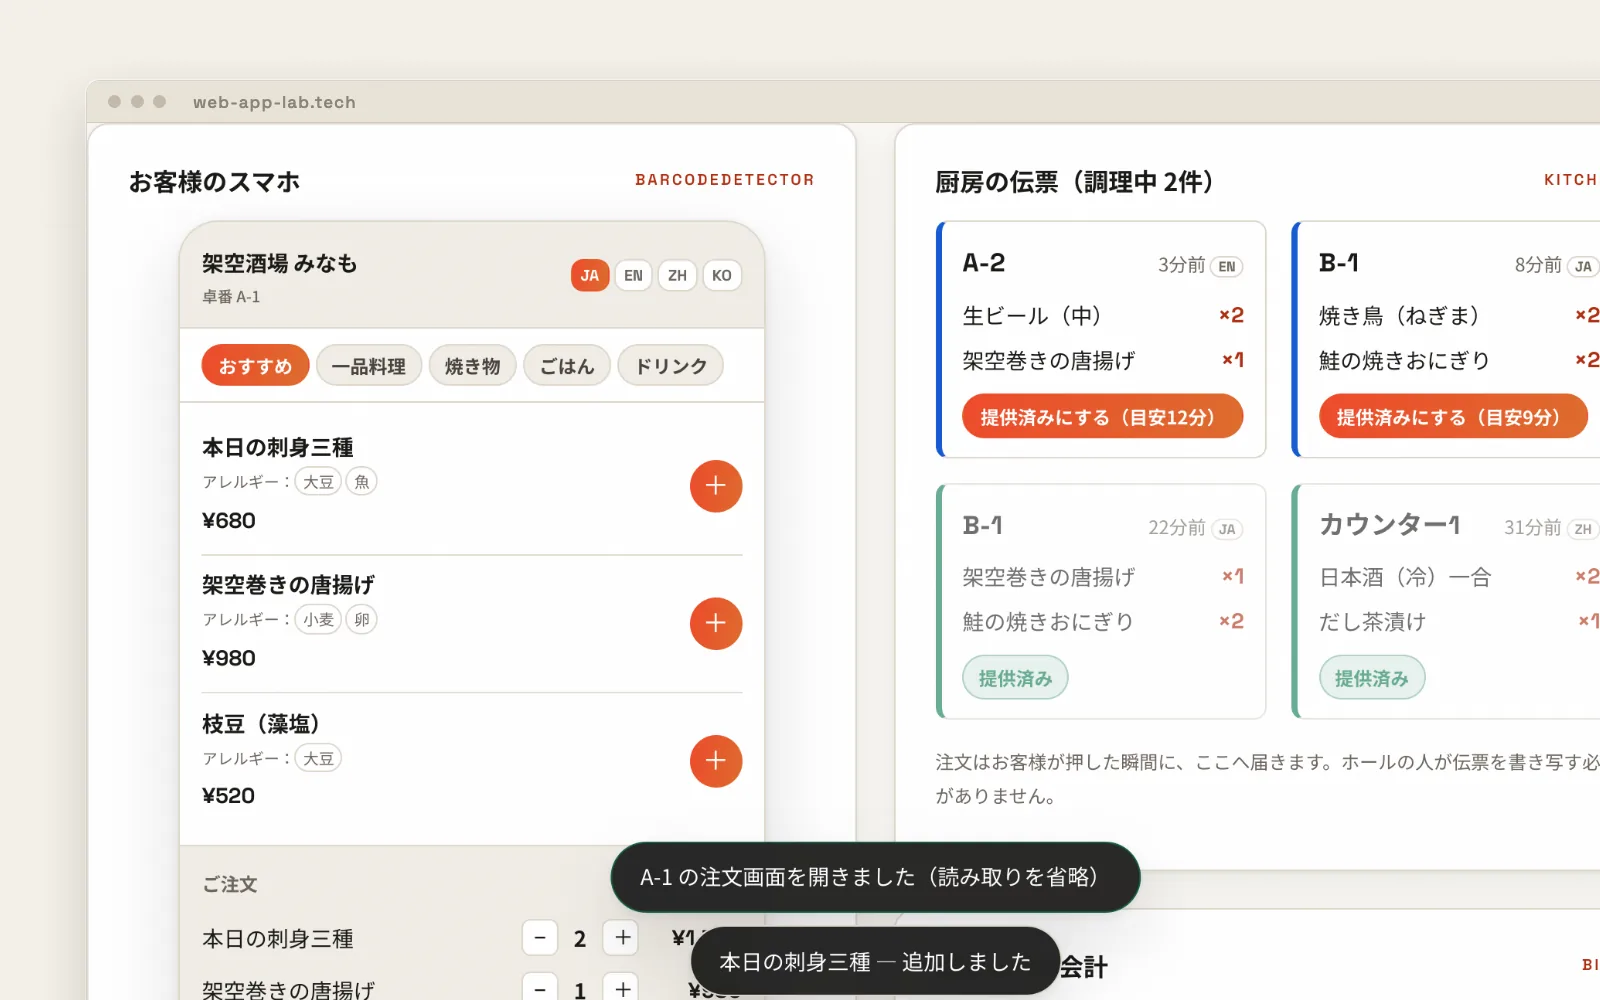This screenshot has width=1600, height=1000.
Task: Click the ¥680 price
Action: click(x=229, y=521)
